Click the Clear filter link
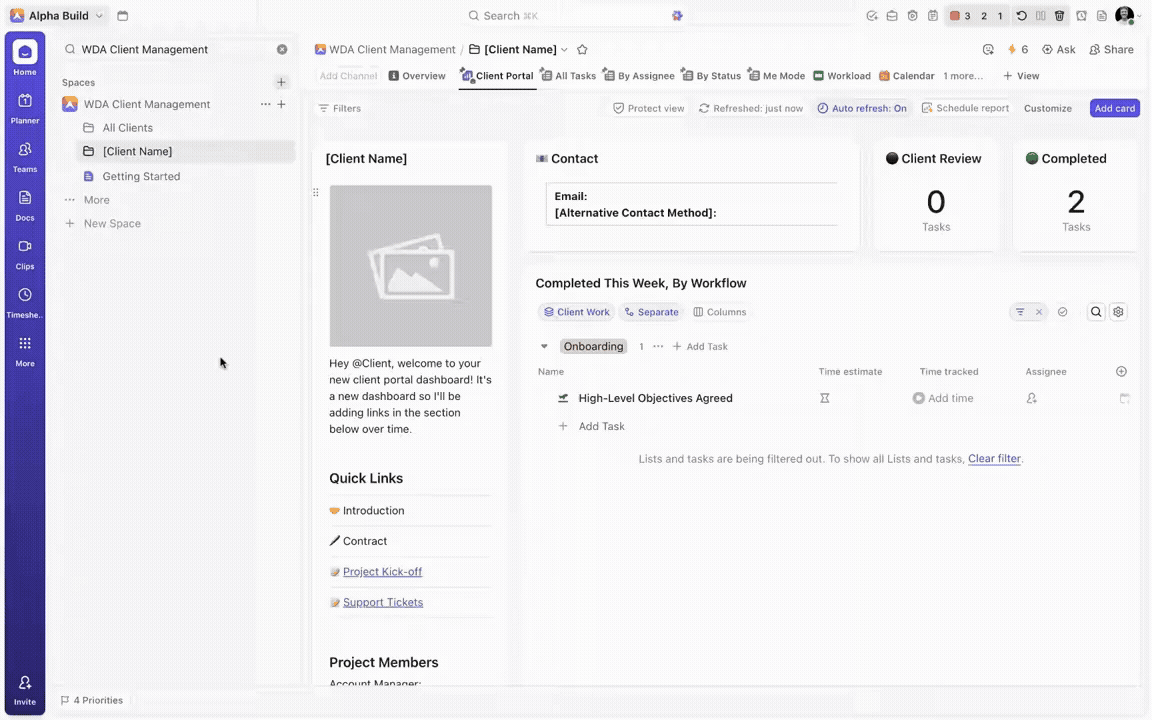Screen dimensions: 1152x720 pos(994,458)
